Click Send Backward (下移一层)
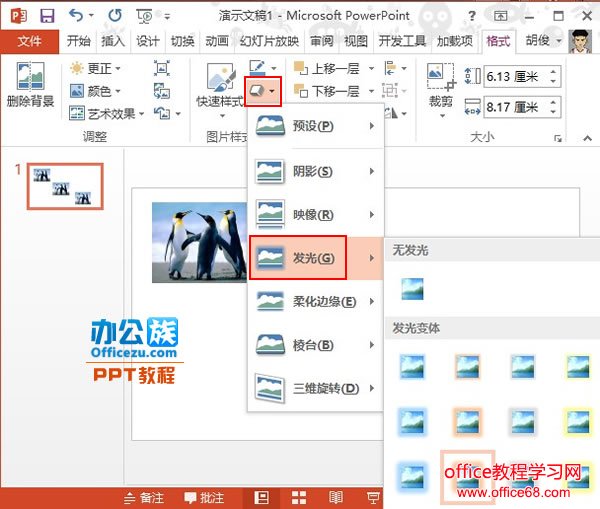 pos(327,91)
